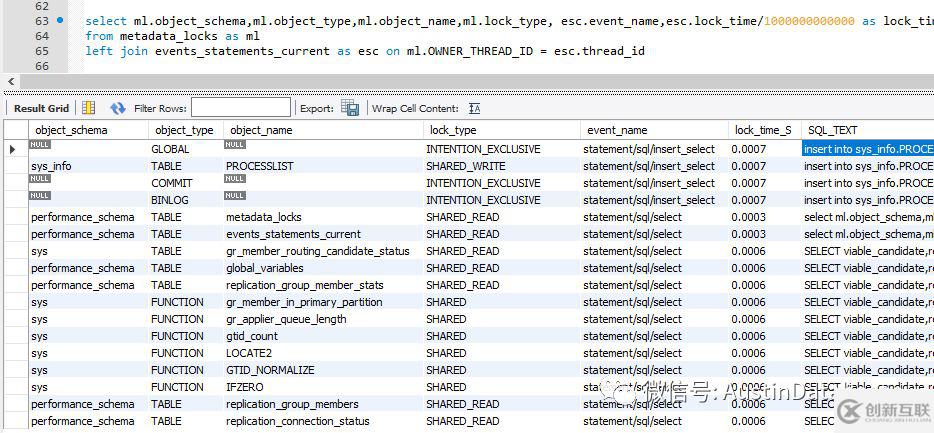Screen dimensions: 934x433
Task: Click the Result Grid label
Action: [41, 108]
